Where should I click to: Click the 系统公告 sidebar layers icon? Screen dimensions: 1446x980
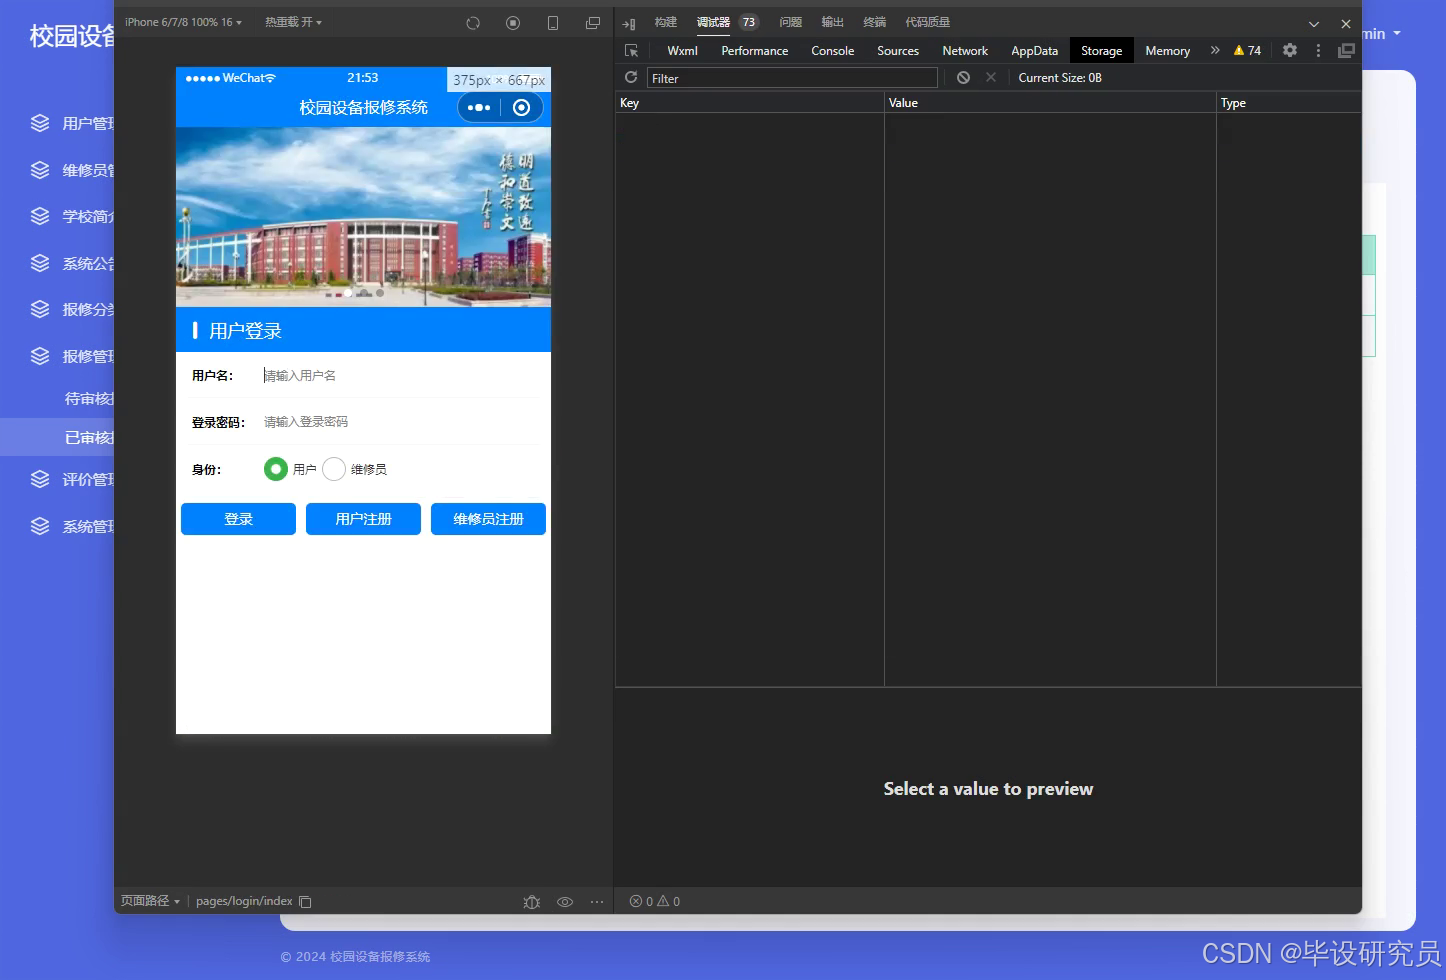click(40, 263)
